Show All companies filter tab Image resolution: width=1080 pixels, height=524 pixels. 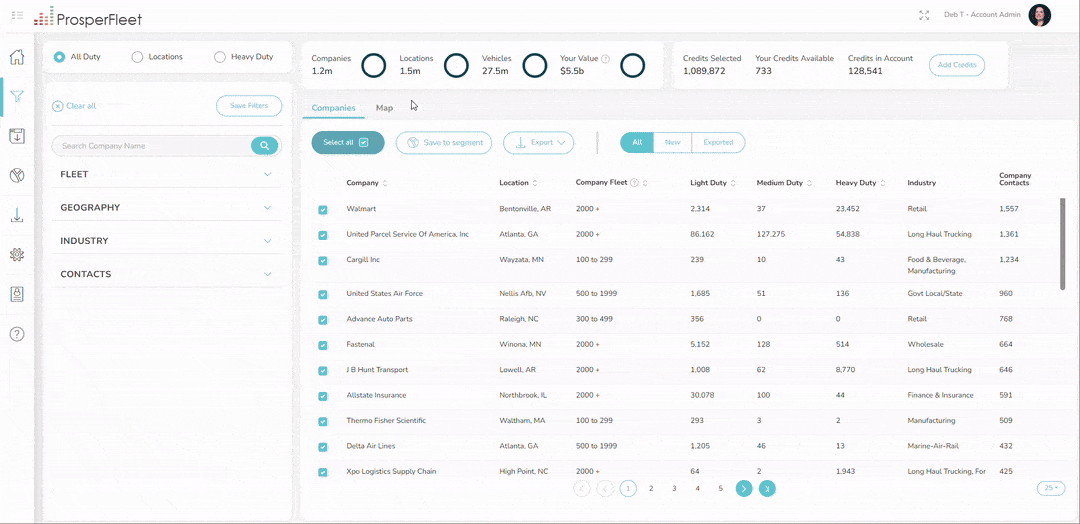point(637,143)
